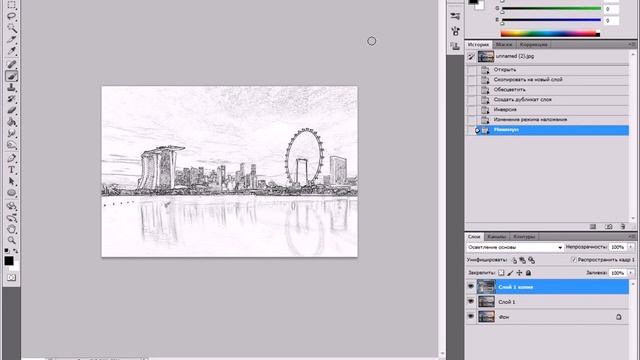Toggle Распространить кадр 1 checkbox
This screenshot has height=360, width=640.
[573, 260]
